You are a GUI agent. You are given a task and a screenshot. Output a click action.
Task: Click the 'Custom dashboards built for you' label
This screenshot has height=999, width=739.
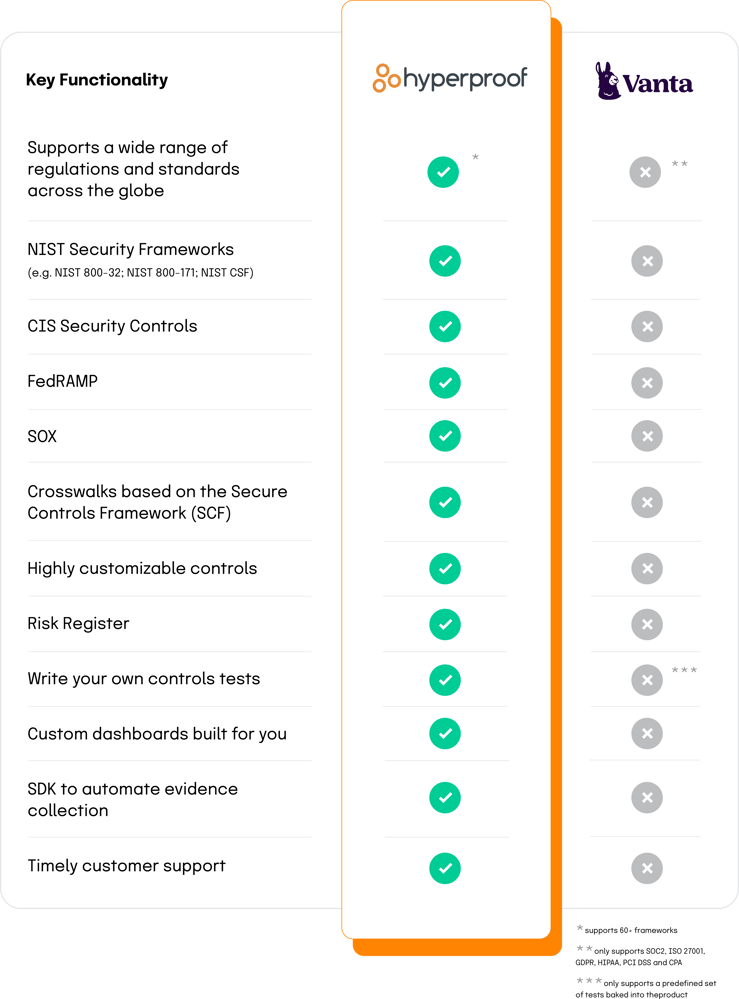[x=157, y=734]
